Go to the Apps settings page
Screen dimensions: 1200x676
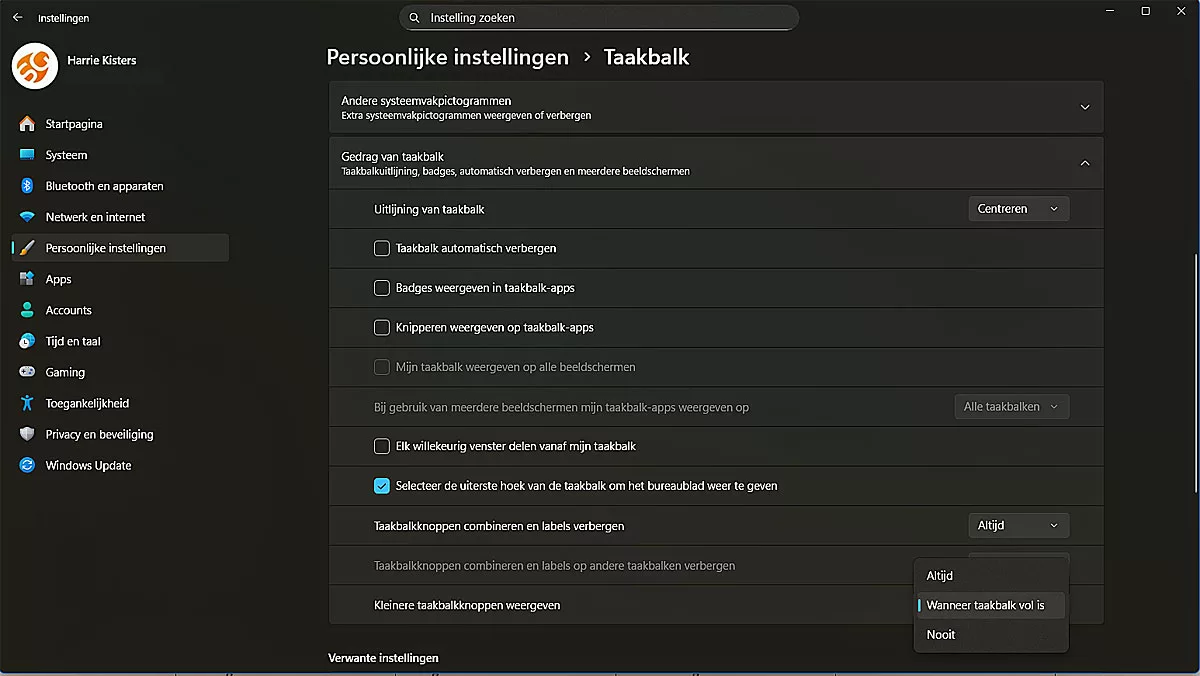coord(57,278)
